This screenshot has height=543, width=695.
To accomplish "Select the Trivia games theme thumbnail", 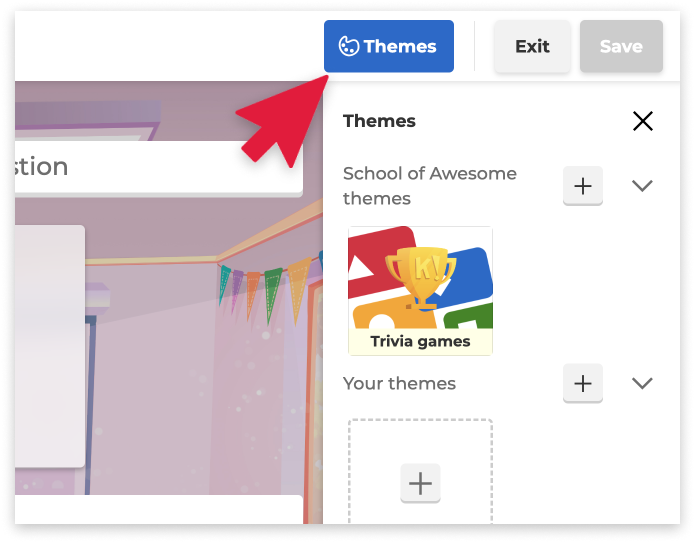I will click(420, 290).
